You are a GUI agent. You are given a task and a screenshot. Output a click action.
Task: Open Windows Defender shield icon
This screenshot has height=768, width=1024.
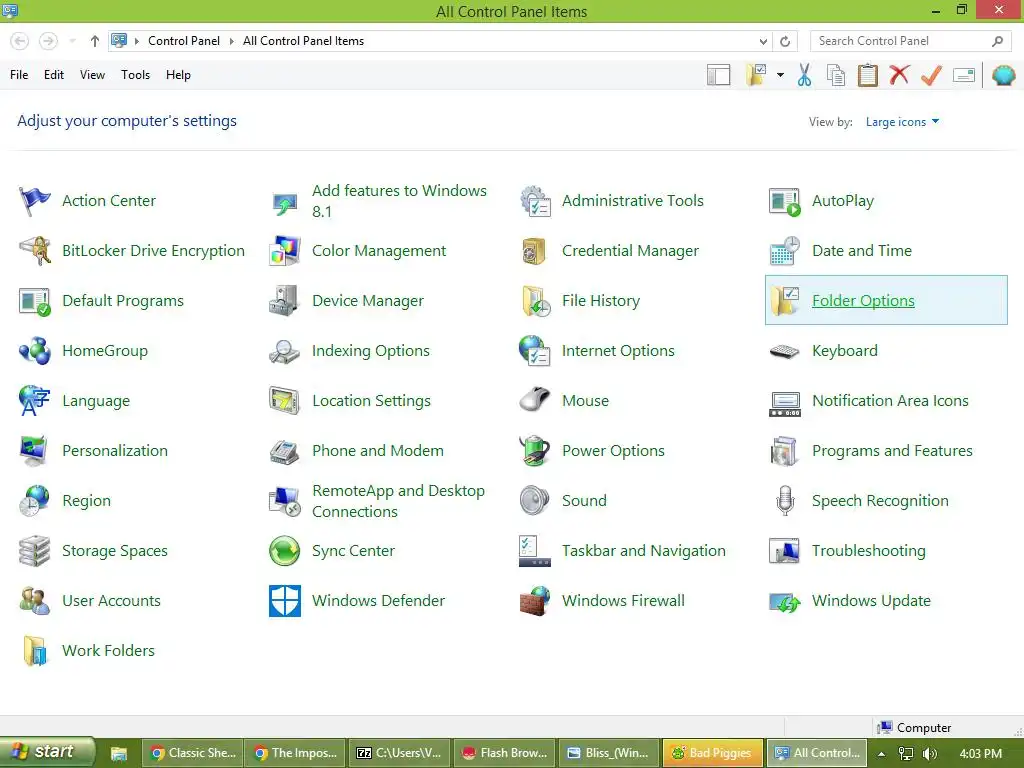coord(285,601)
